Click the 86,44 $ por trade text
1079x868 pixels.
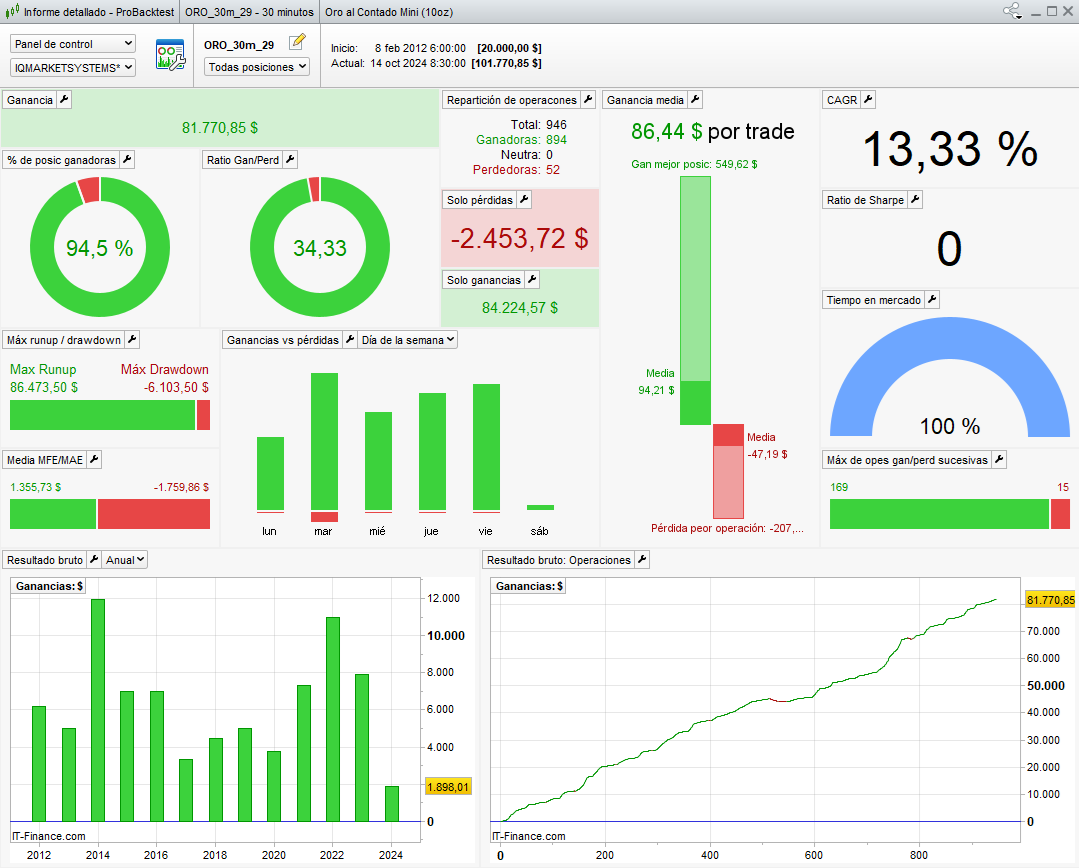[x=713, y=131]
